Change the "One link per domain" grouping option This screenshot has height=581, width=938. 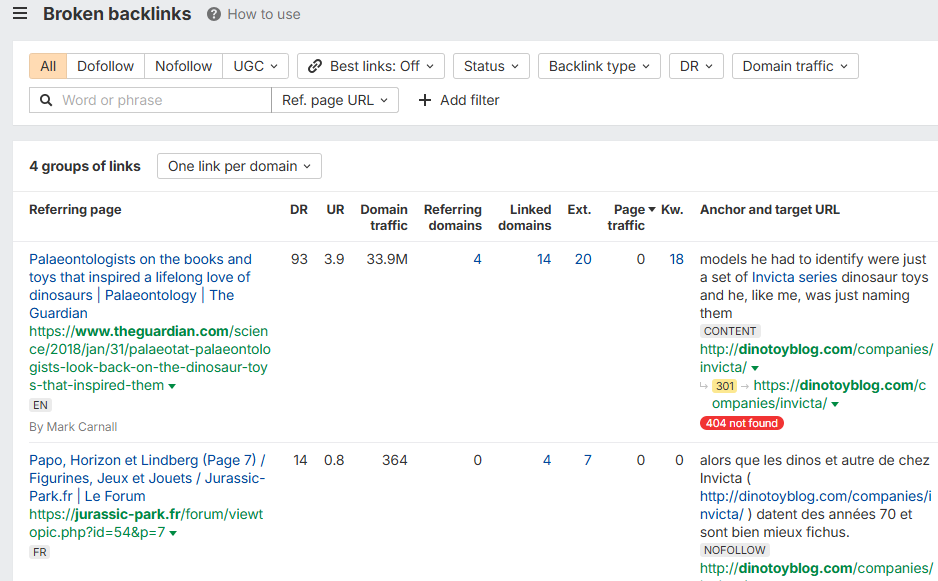tap(239, 166)
